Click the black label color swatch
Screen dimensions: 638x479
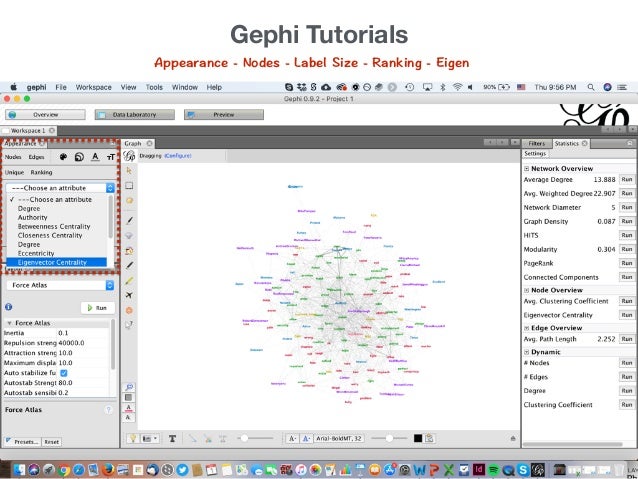418,438
